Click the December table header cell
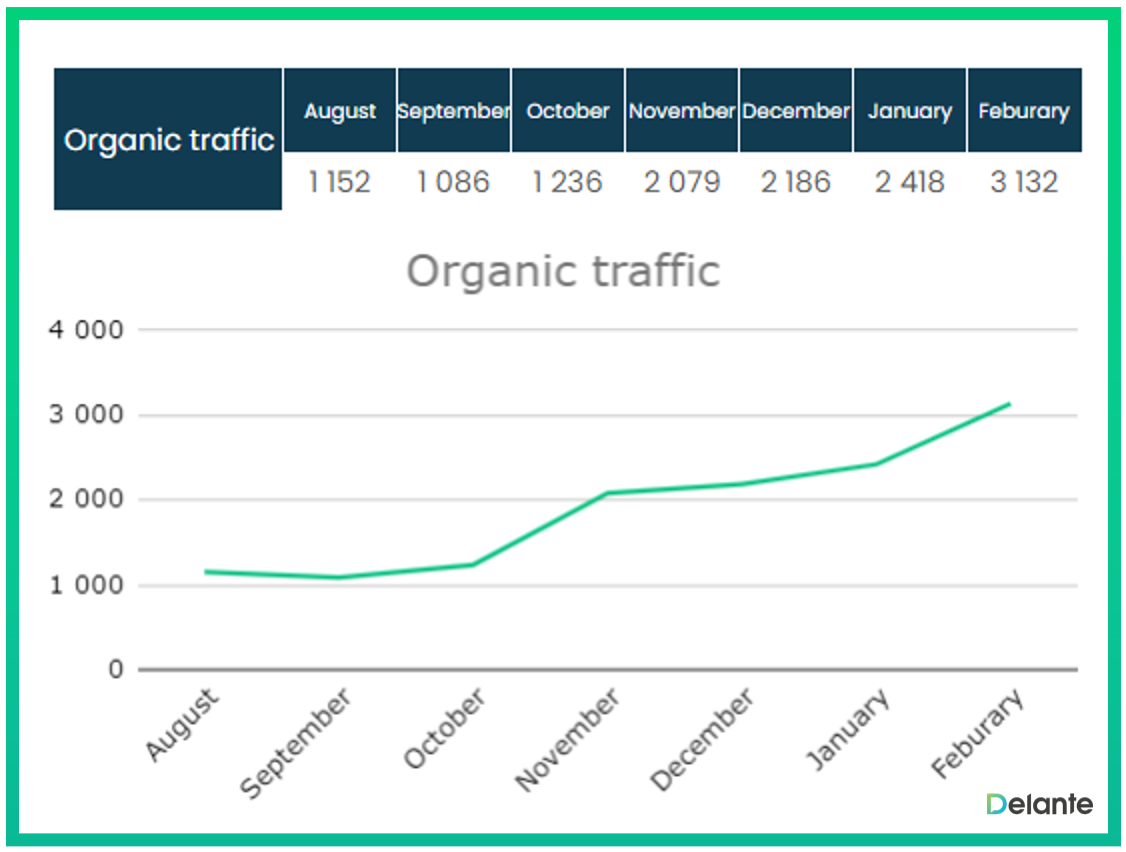The width and height of the screenshot is (1126, 852). [x=796, y=111]
